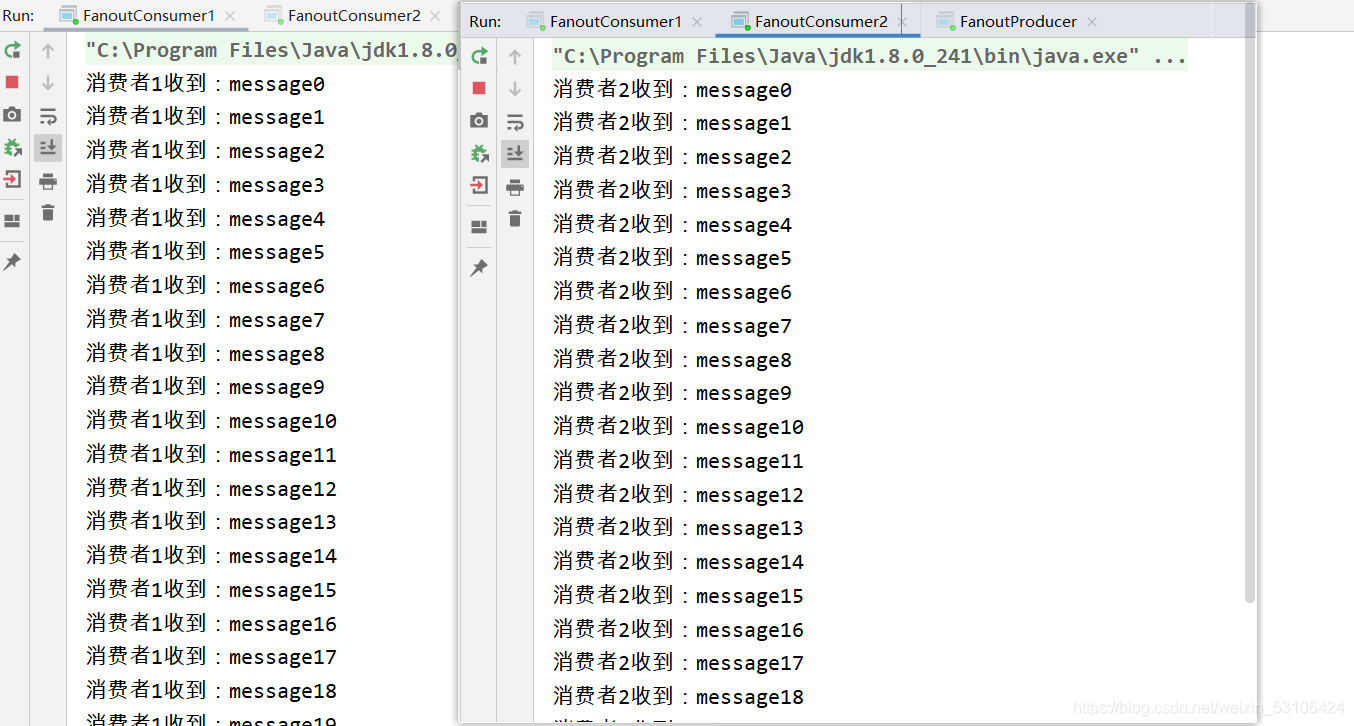Click line 消费者1收到：message7
The height and width of the screenshot is (726, 1354).
(205, 320)
